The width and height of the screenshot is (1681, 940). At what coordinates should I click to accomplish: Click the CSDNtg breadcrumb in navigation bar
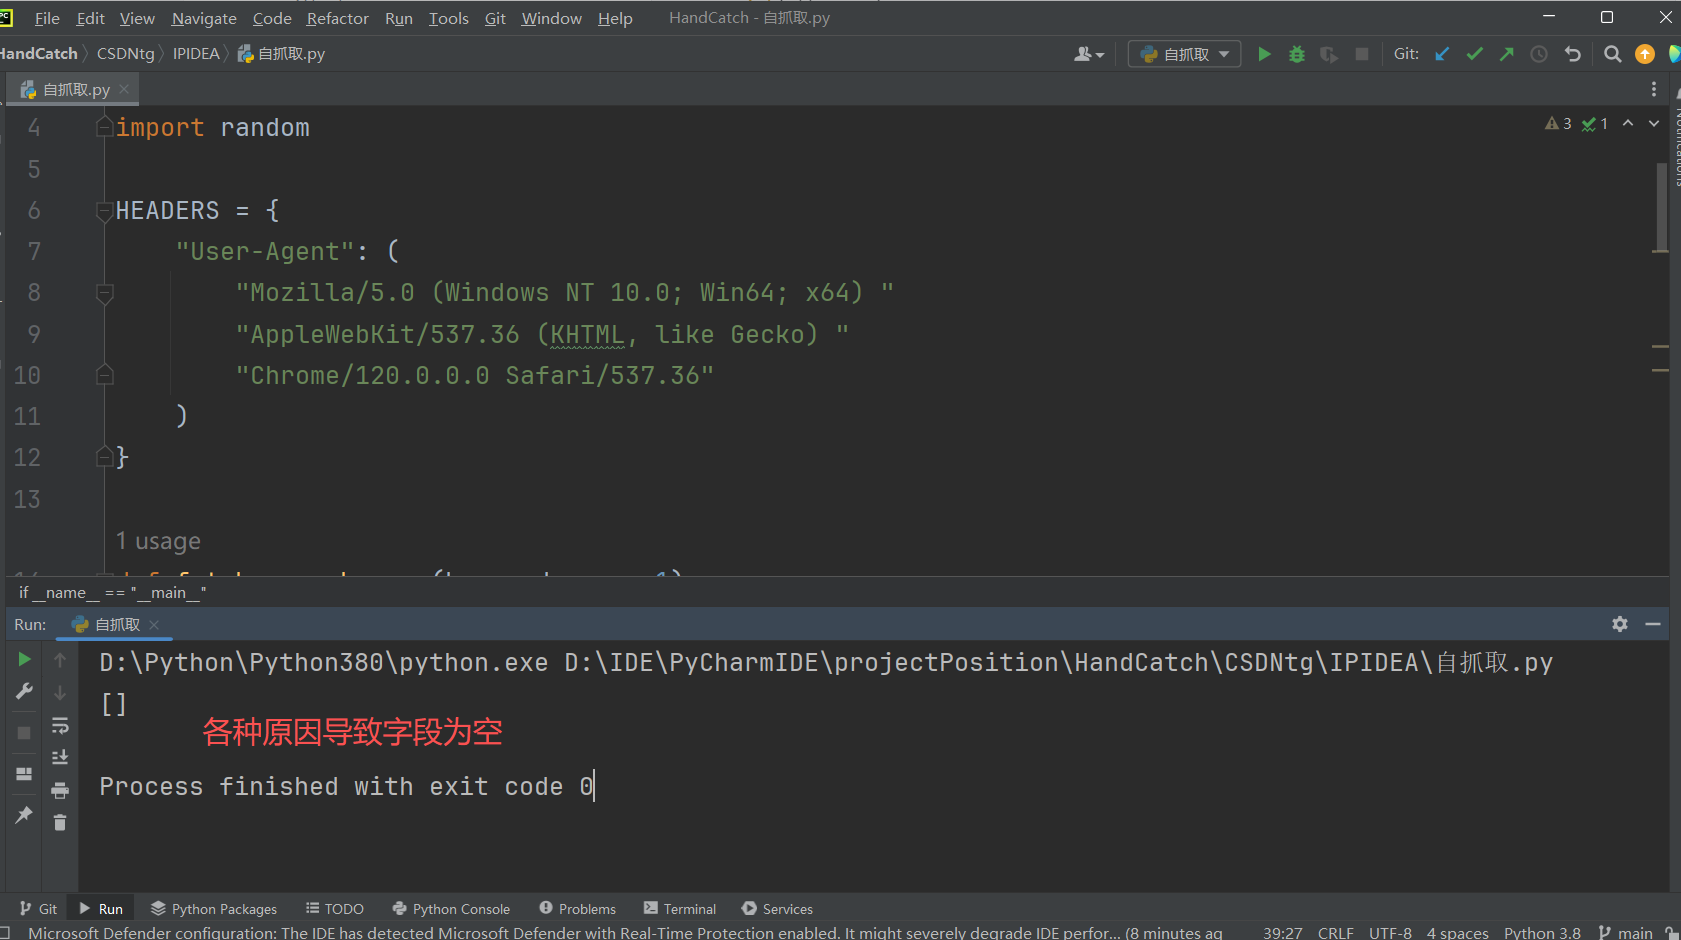pos(126,54)
